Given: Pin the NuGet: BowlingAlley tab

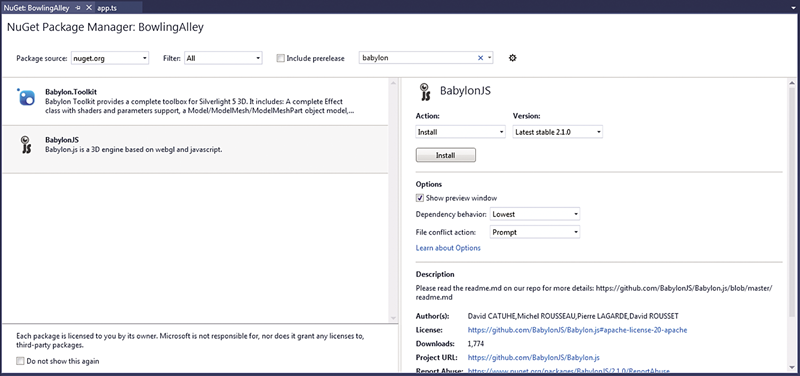Looking at the screenshot, I should [78, 8].
